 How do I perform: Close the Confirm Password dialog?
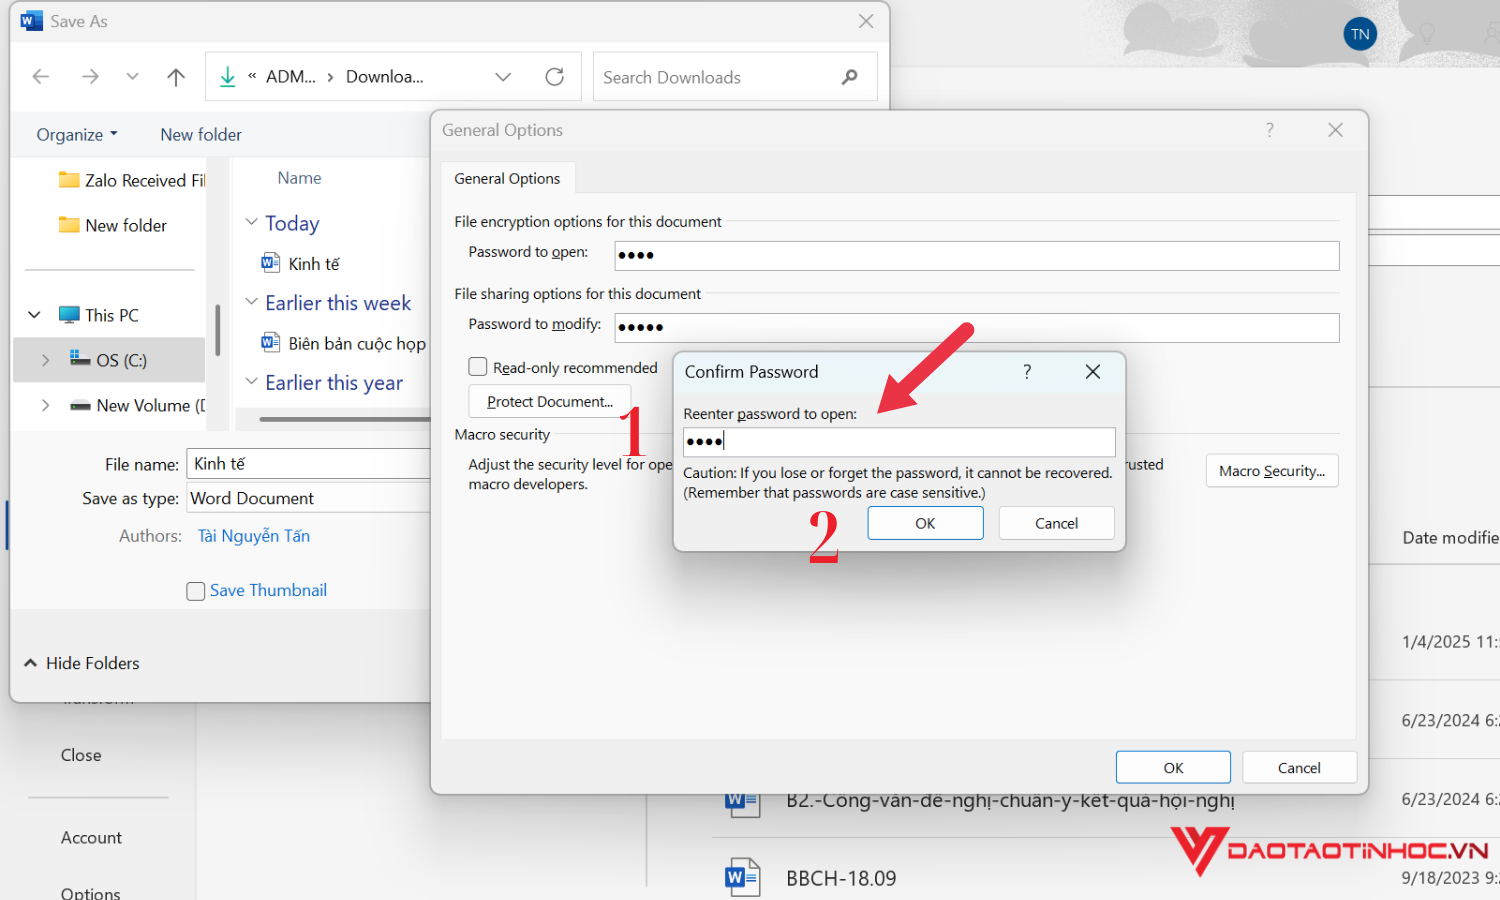(x=1093, y=372)
